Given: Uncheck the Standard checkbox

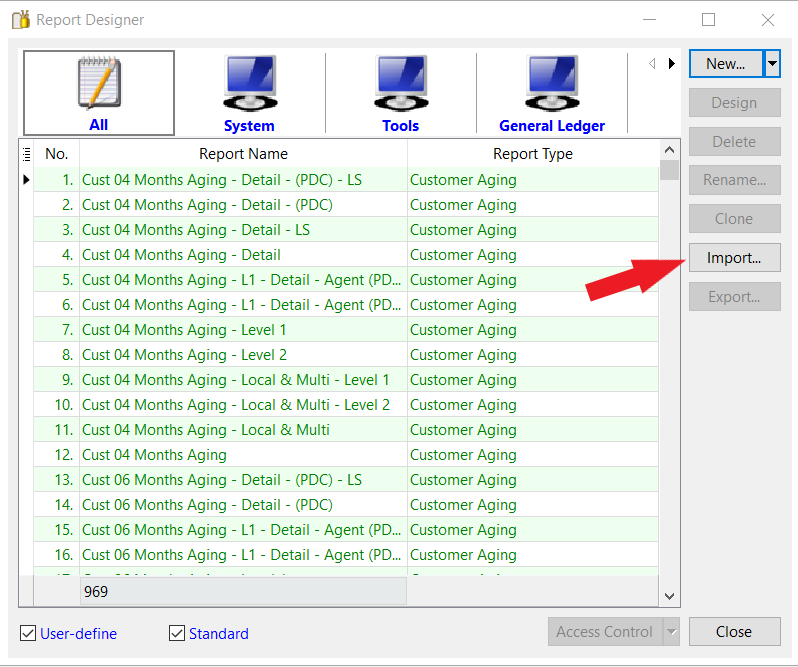Looking at the screenshot, I should [x=177, y=633].
